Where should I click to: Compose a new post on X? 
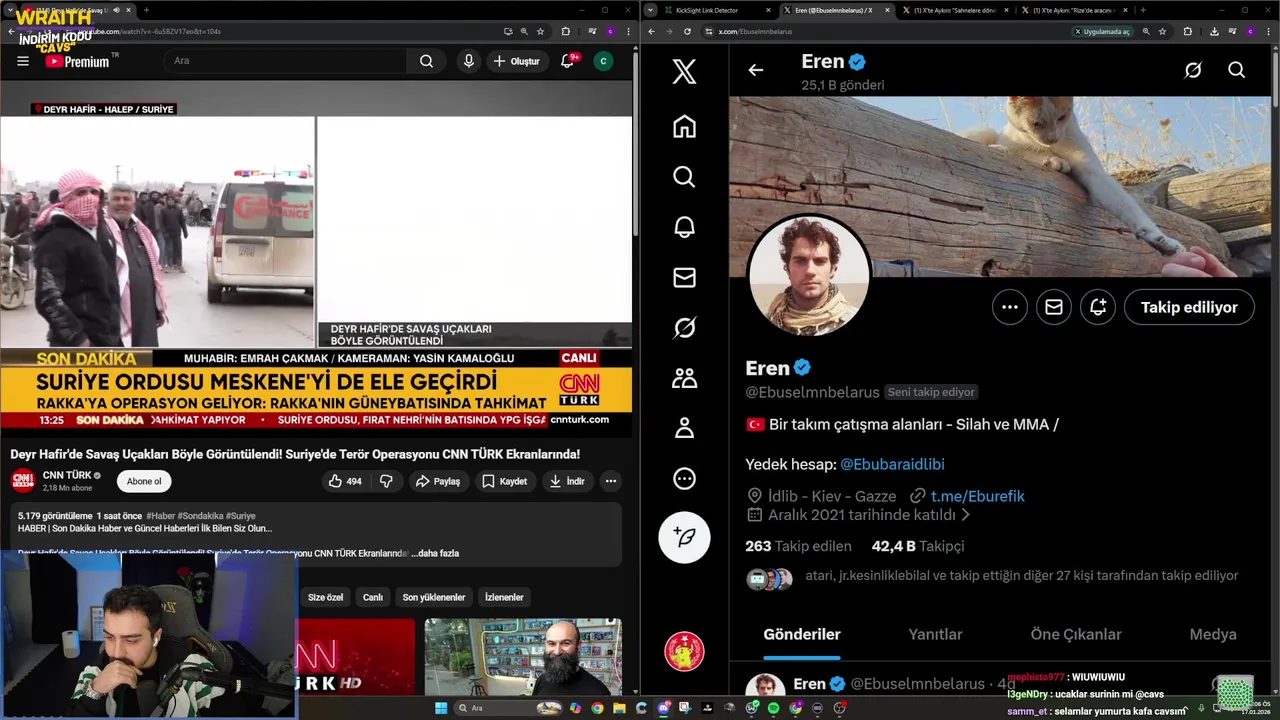[x=684, y=537]
